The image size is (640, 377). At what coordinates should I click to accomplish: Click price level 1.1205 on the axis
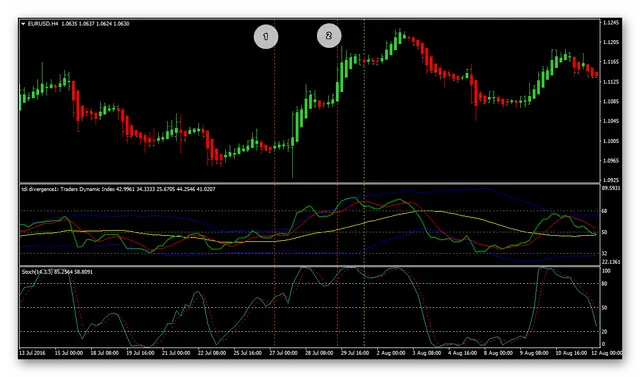[611, 42]
